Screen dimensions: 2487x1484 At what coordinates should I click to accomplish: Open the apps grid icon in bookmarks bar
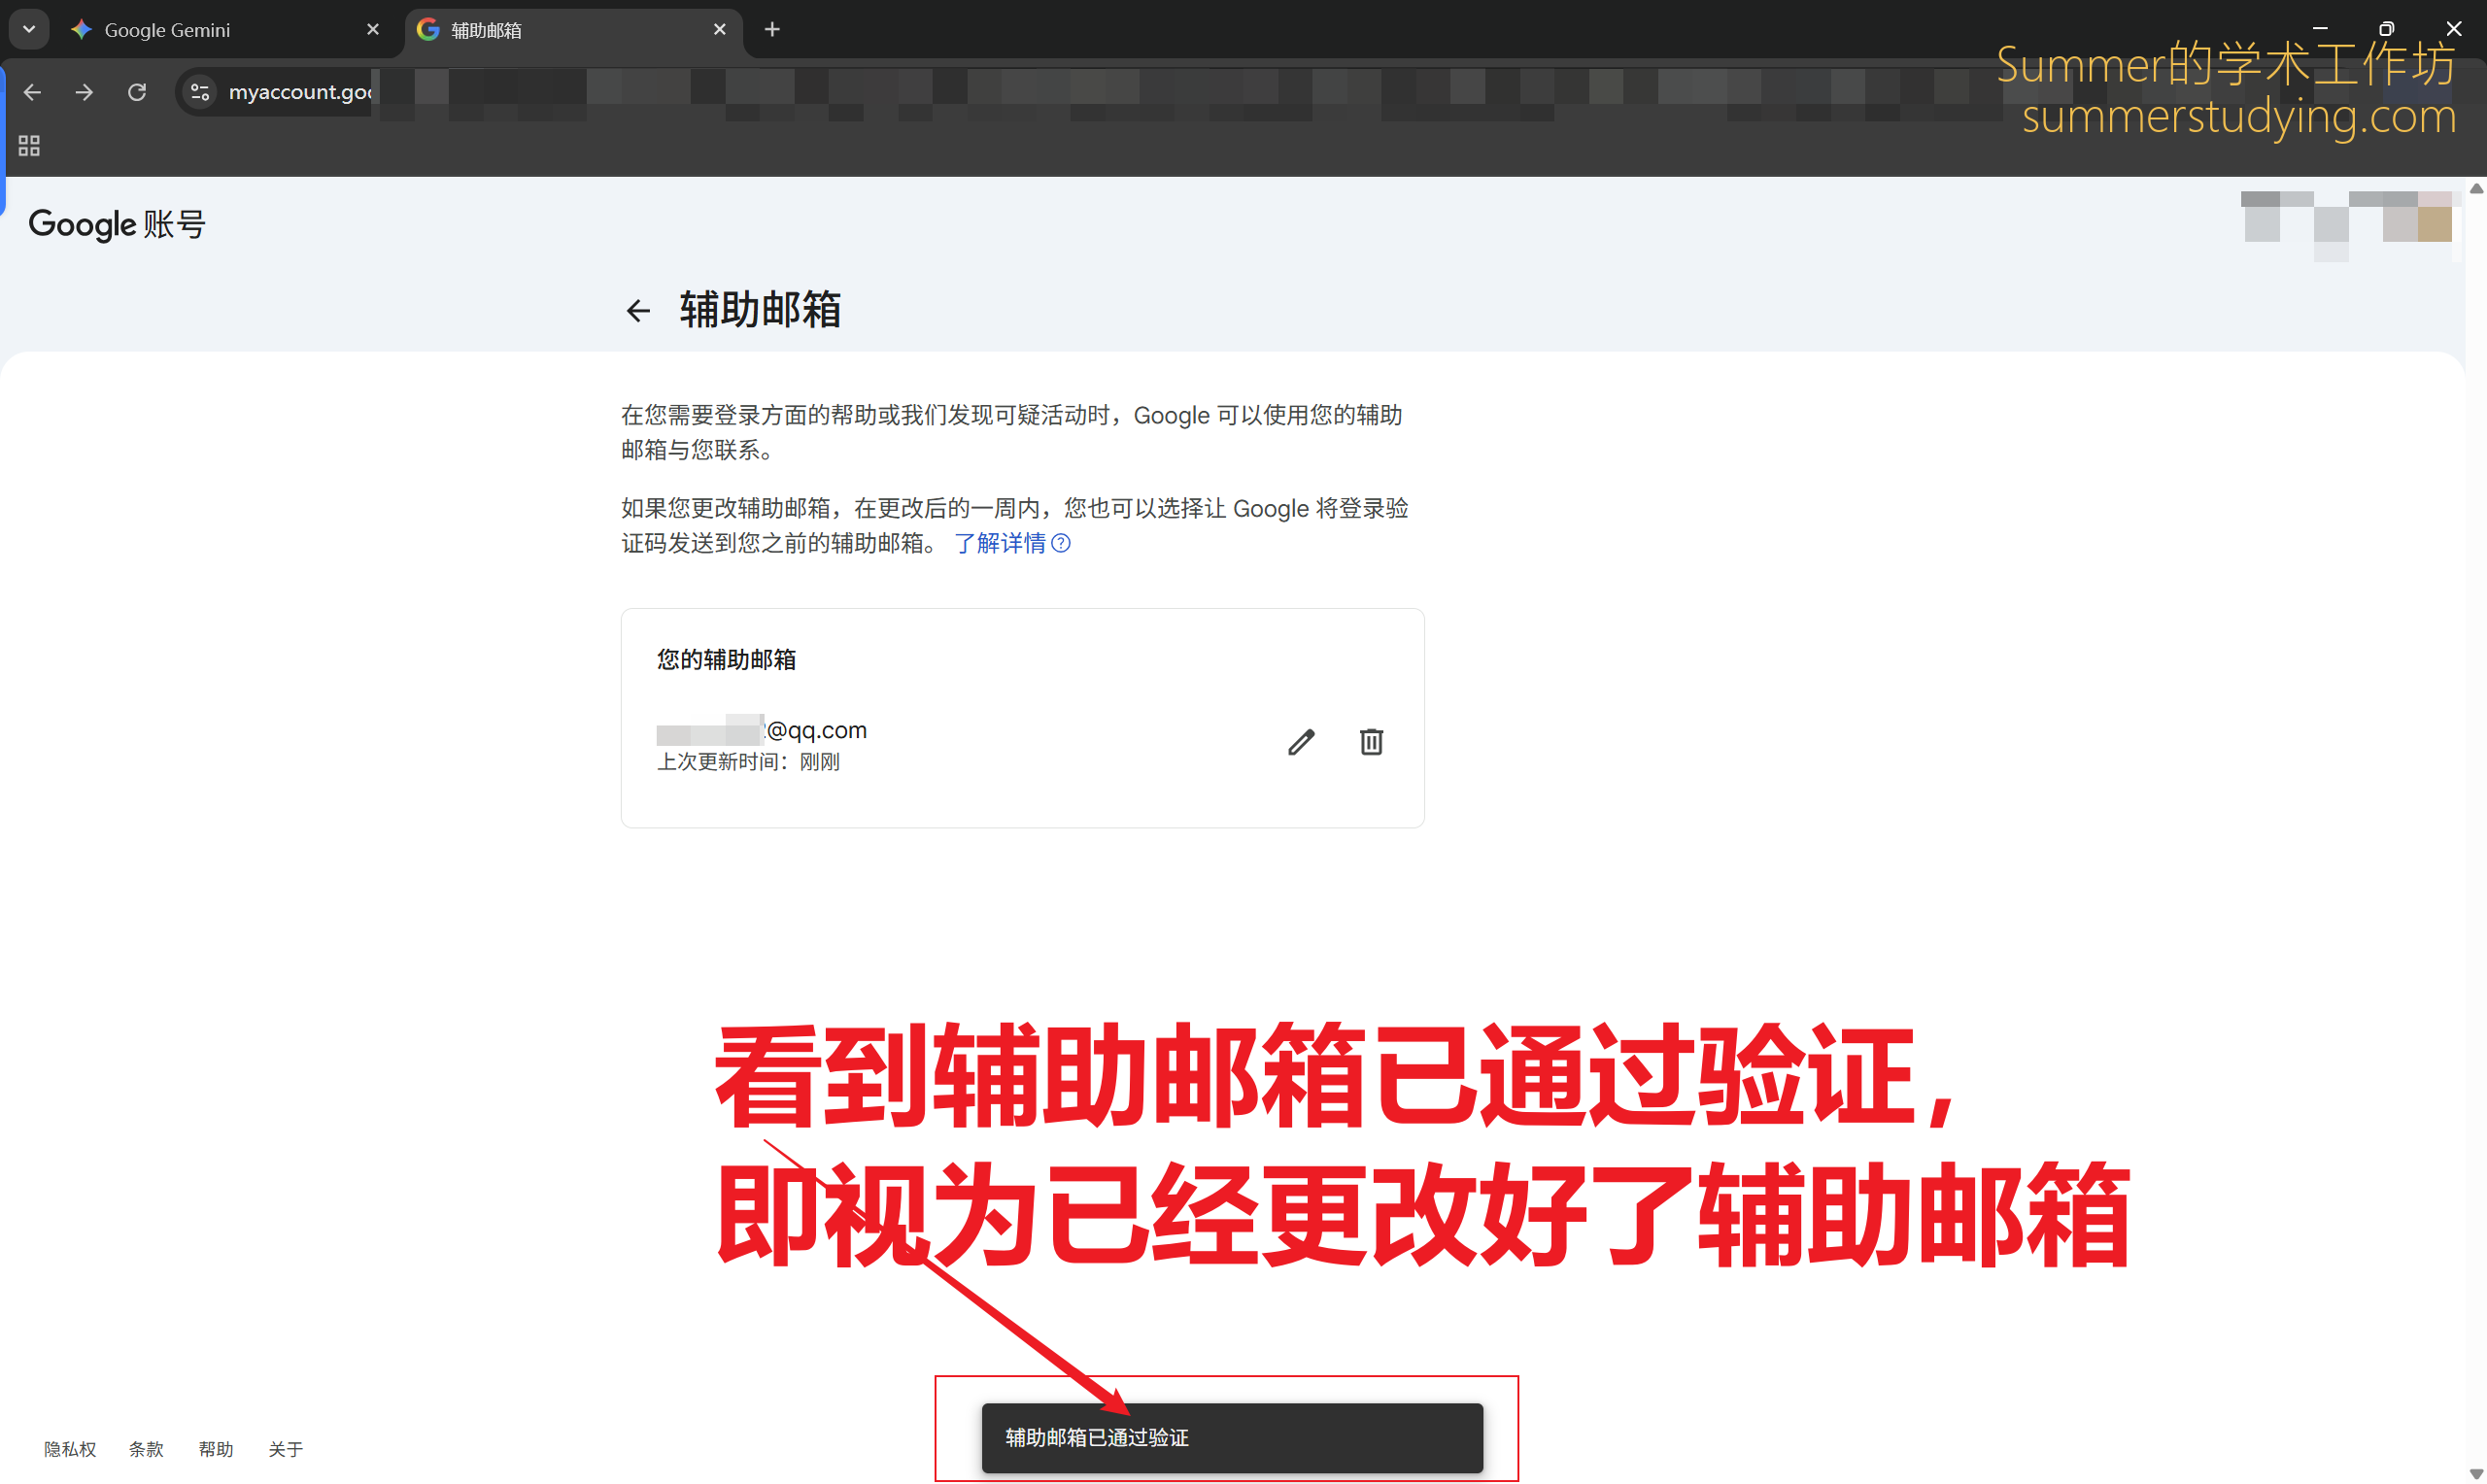point(29,146)
